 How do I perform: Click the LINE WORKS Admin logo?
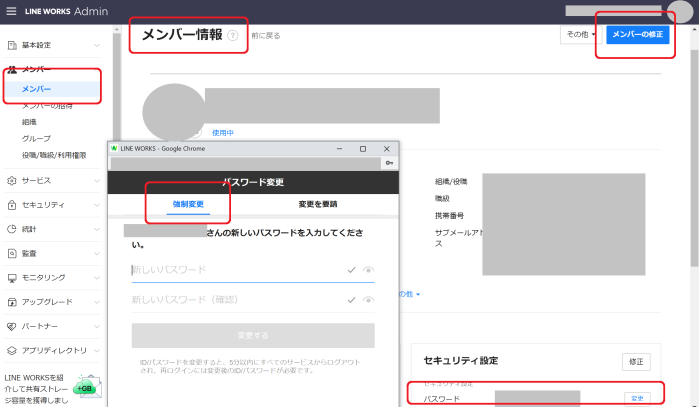click(x=66, y=11)
